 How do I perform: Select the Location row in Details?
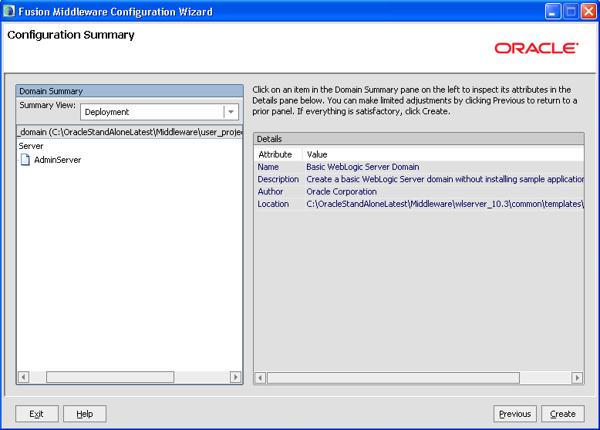pos(274,204)
